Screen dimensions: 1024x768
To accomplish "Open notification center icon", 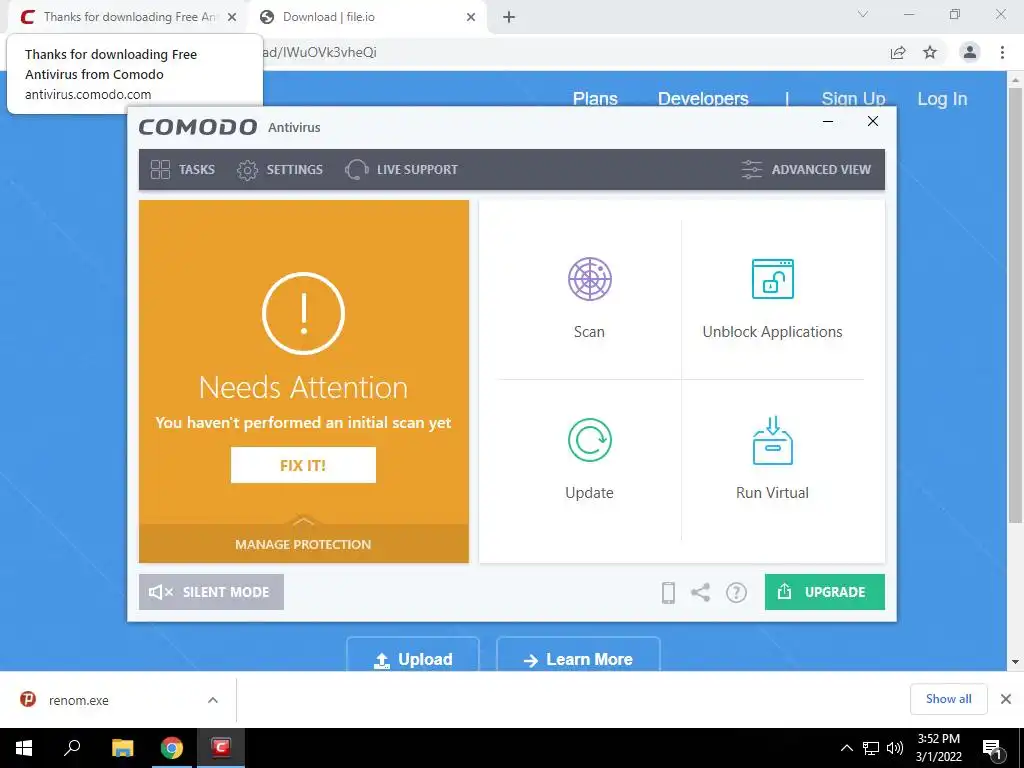I will click(992, 748).
